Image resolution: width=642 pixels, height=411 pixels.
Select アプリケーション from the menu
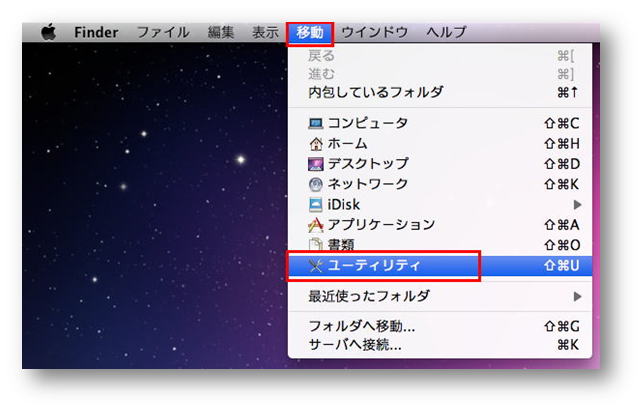click(440, 225)
